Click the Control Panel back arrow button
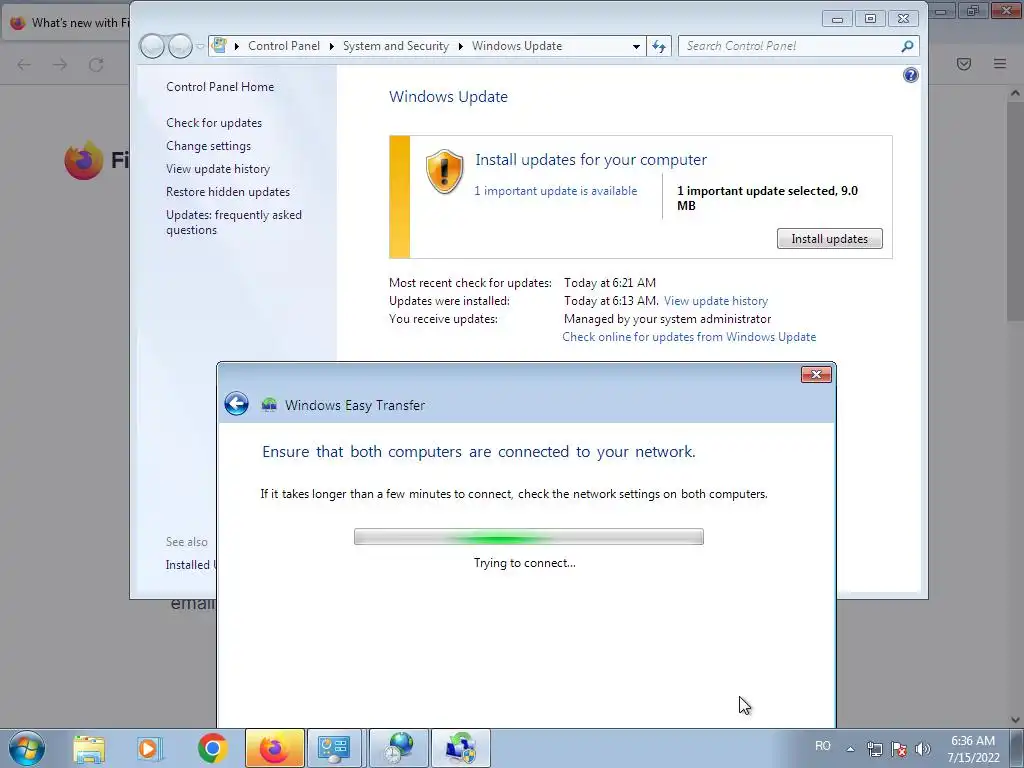1024x768 pixels. pos(152,46)
